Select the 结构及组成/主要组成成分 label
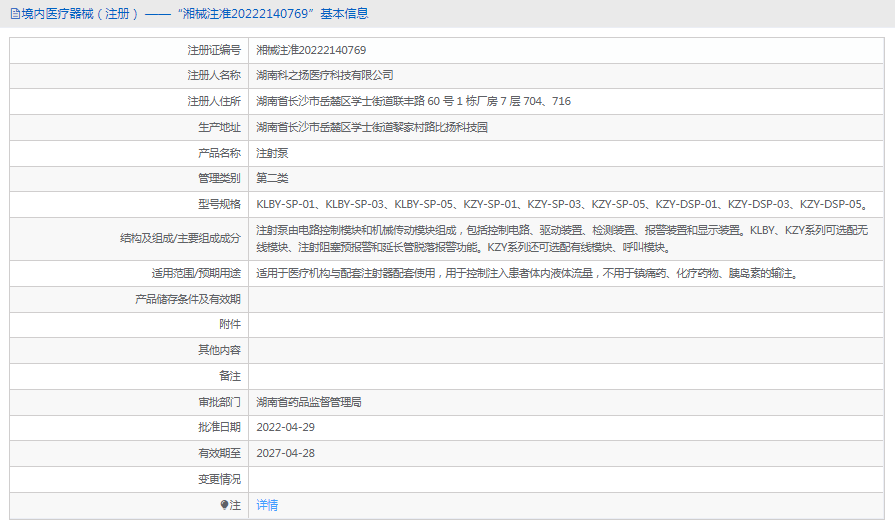This screenshot has height=523, width=895. coord(180,239)
